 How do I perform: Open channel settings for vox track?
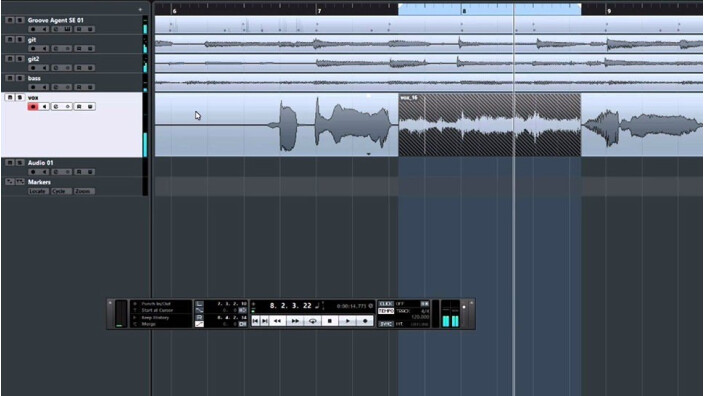56,106
